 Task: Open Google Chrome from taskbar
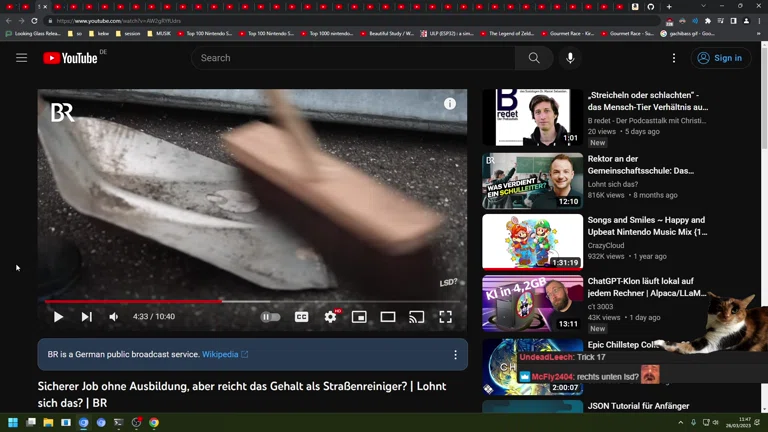(x=154, y=422)
